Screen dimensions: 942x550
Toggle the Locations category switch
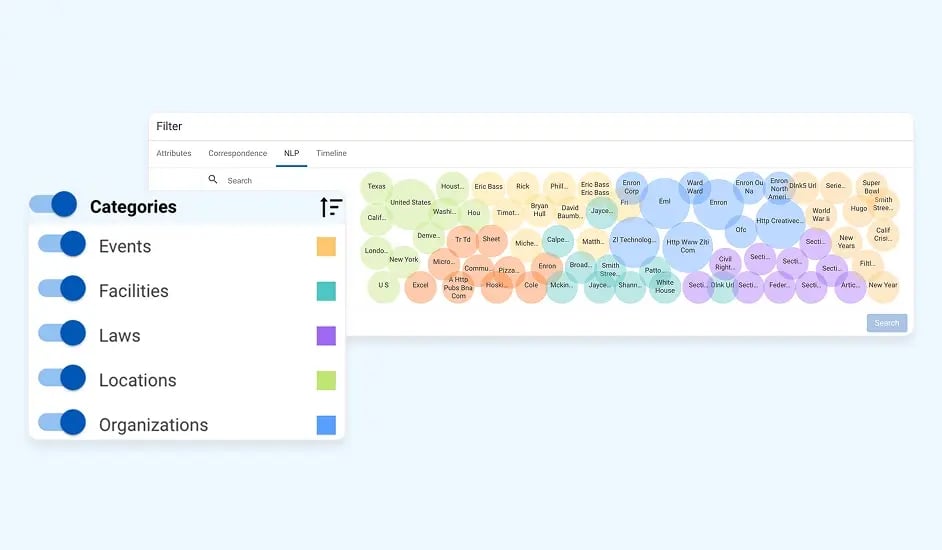coord(62,378)
